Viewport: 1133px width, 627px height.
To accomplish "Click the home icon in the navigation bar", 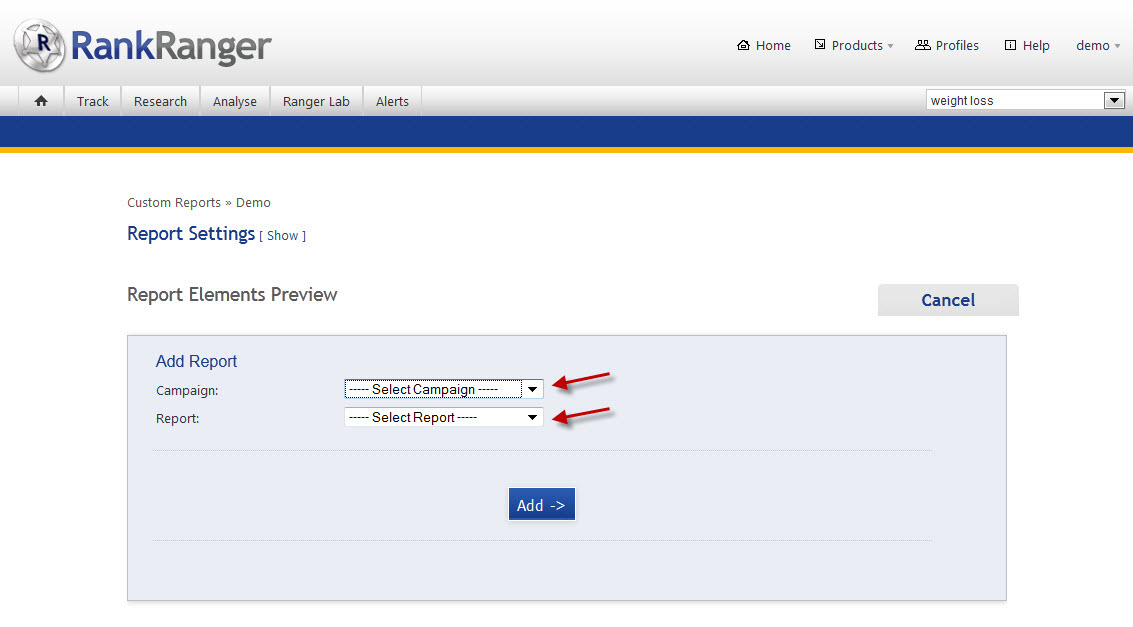I will (x=41, y=101).
